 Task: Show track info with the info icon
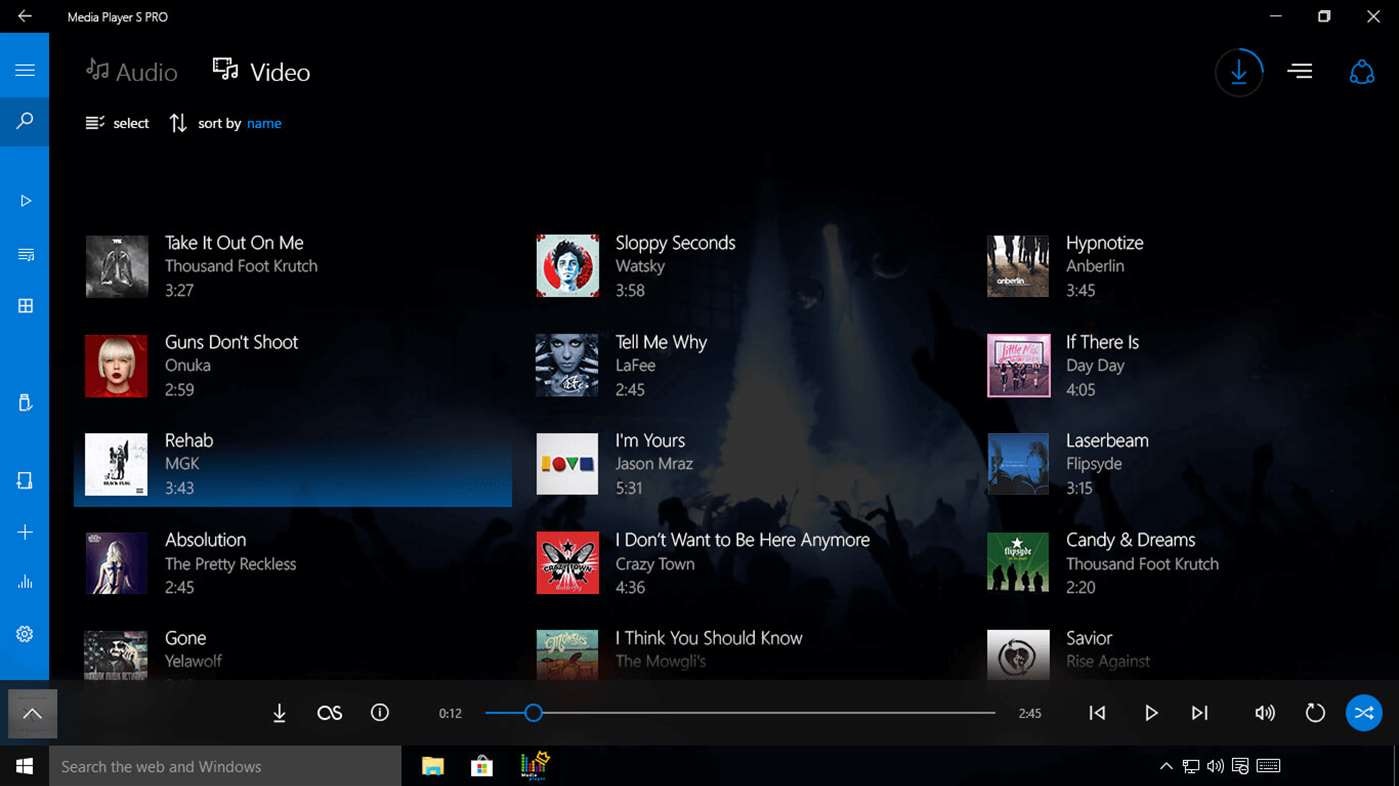pos(380,713)
